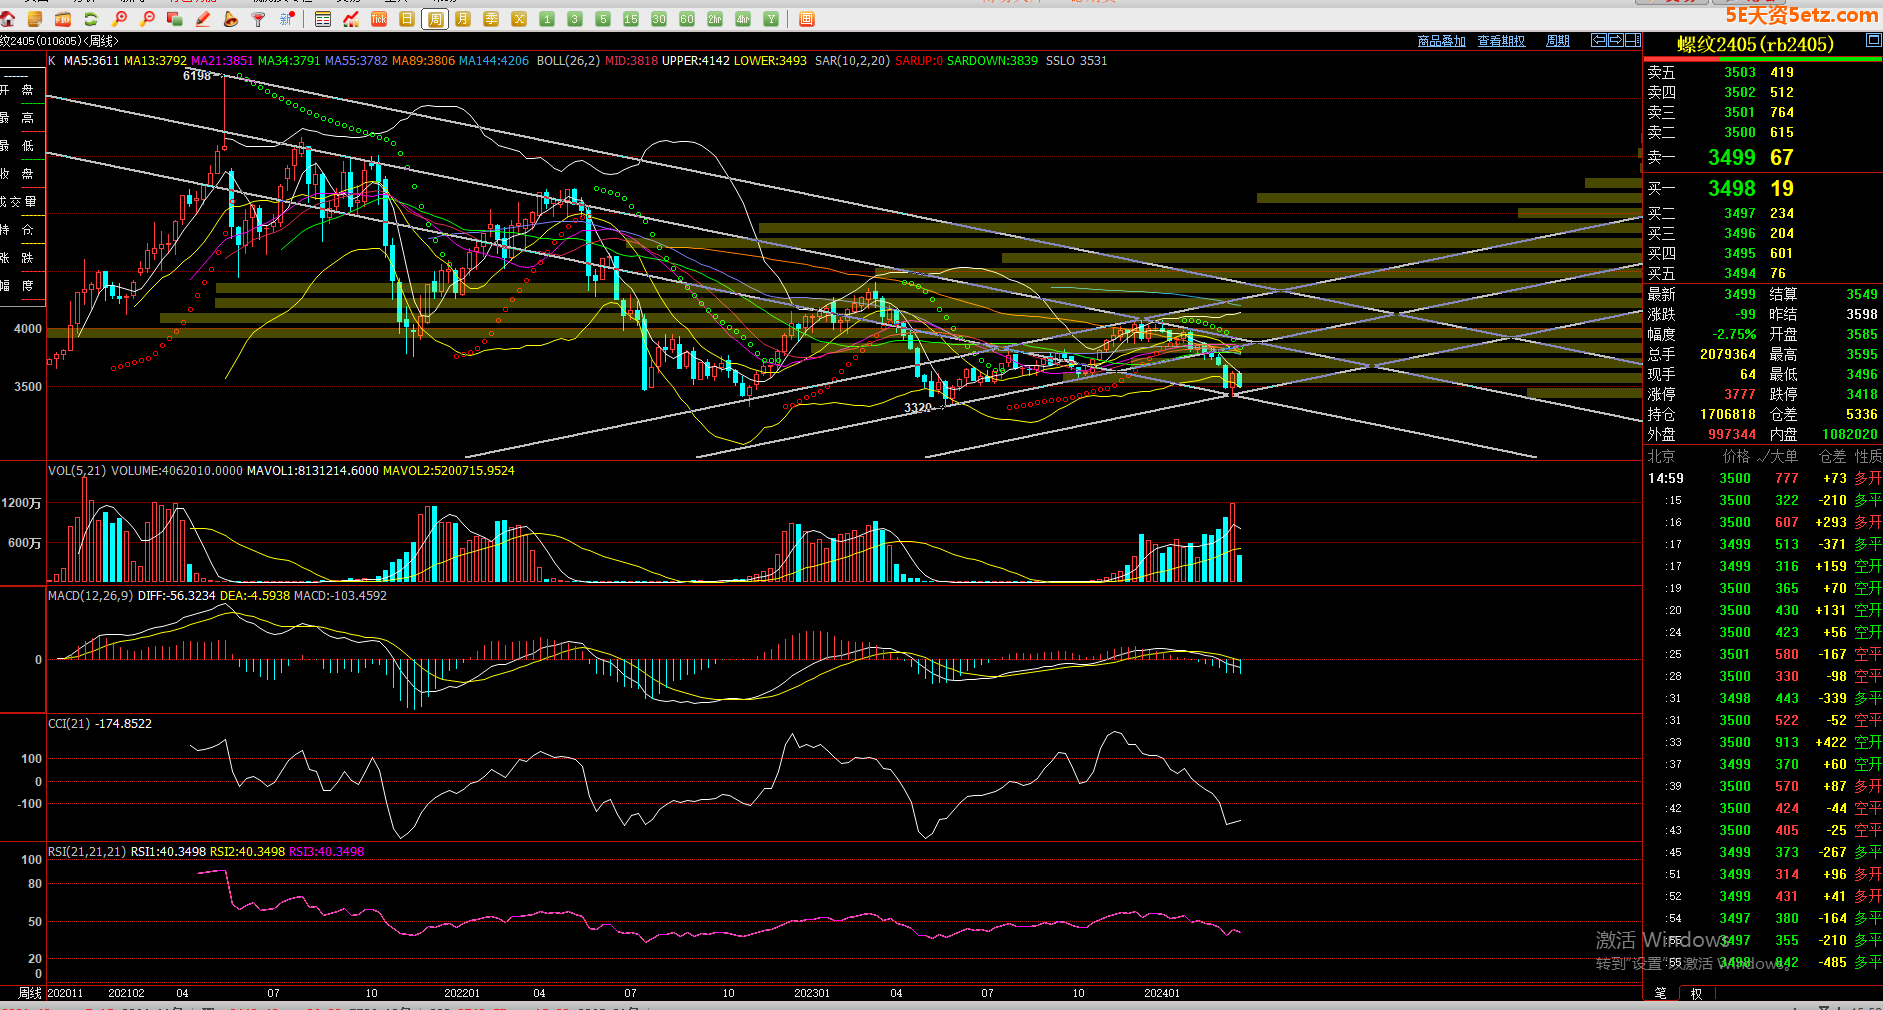Open the 周期 period dropdown
The image size is (1883, 1010).
1558,41
